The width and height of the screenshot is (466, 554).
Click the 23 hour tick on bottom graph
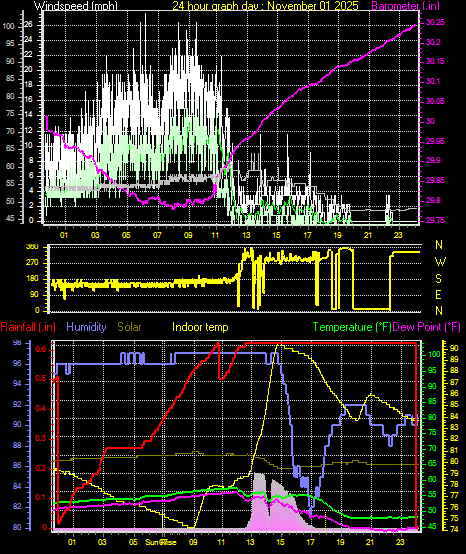401,542
